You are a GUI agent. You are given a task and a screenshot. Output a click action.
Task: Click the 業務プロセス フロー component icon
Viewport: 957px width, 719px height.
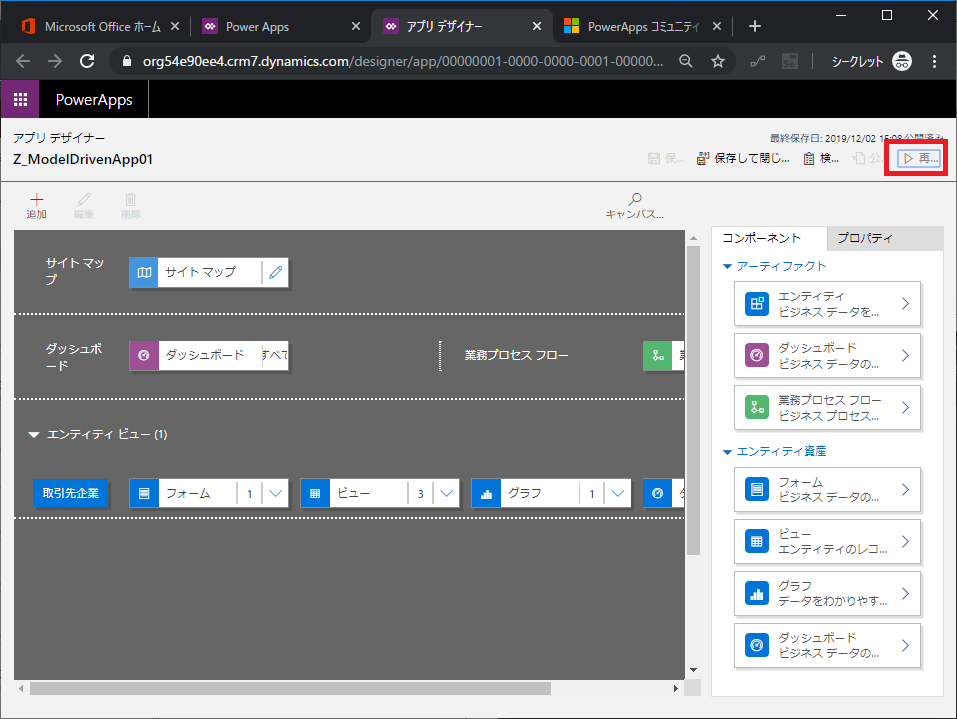coord(757,407)
